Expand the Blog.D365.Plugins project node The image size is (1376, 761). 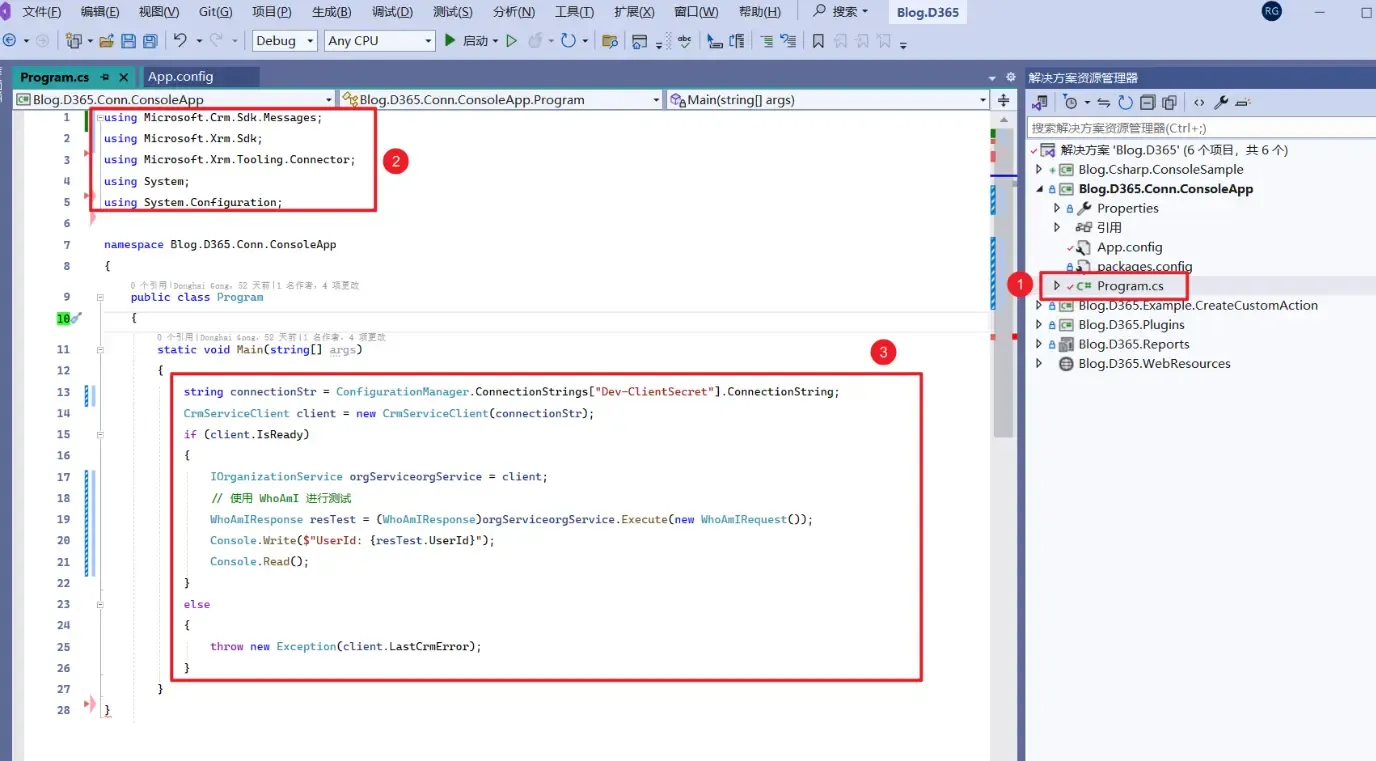coord(1039,325)
